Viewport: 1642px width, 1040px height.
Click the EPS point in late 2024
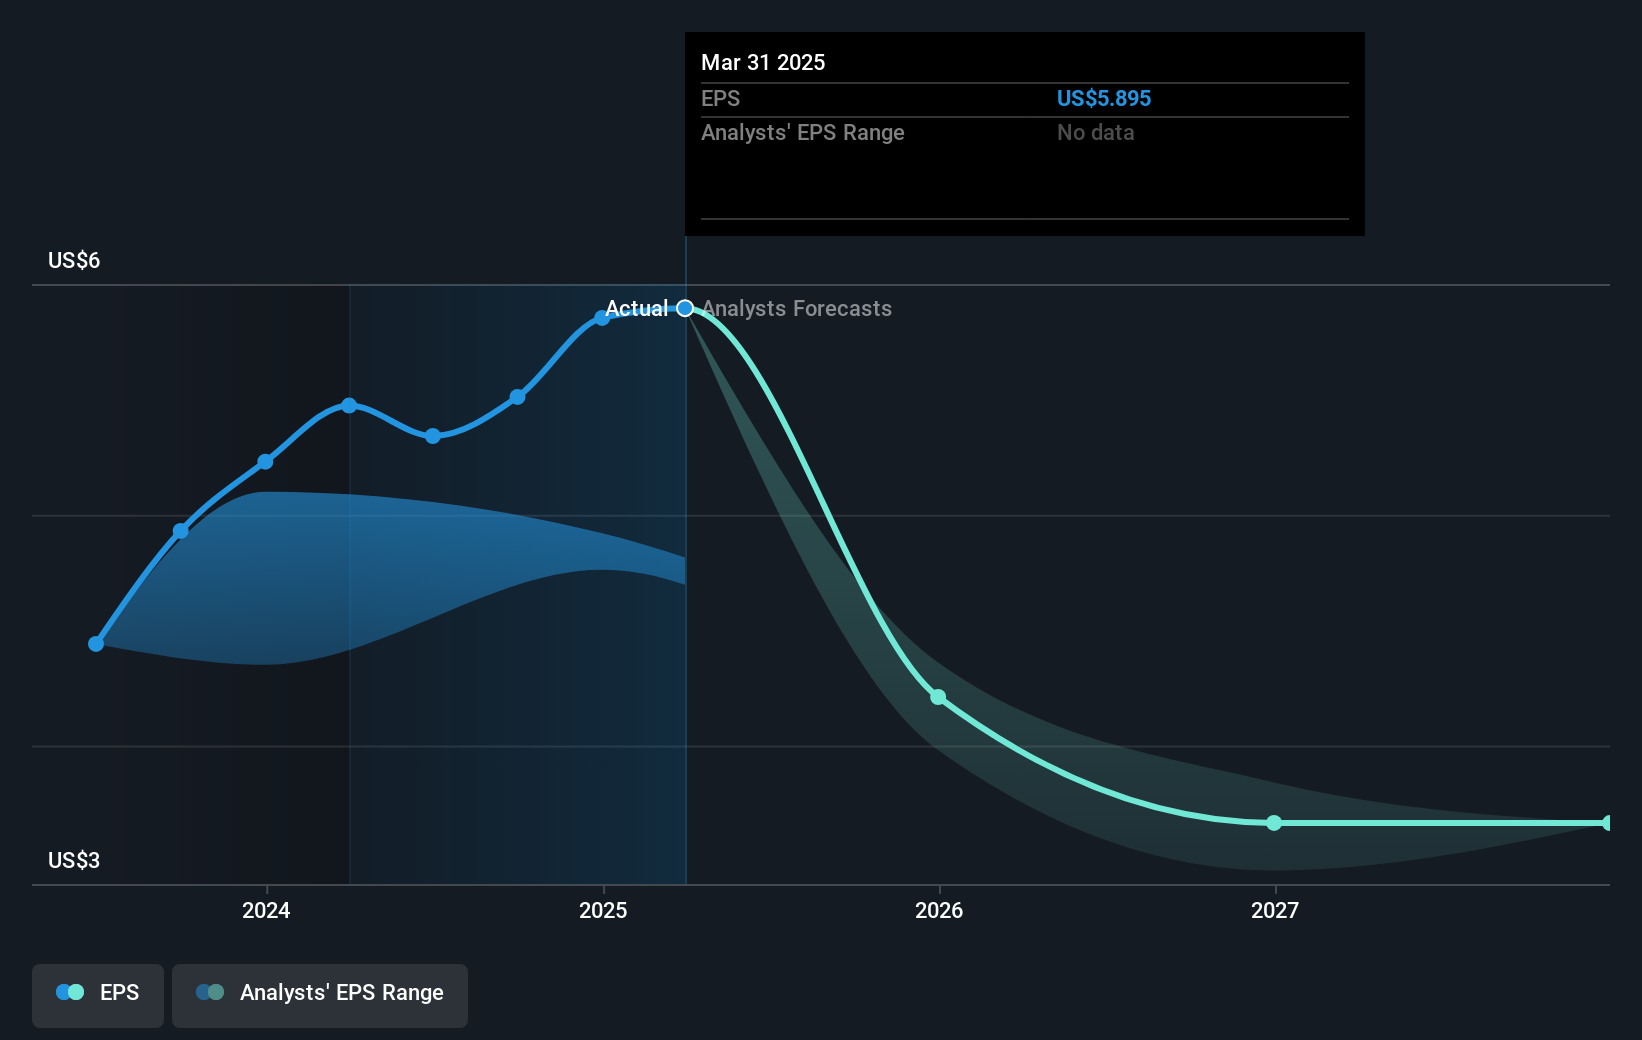click(x=517, y=397)
